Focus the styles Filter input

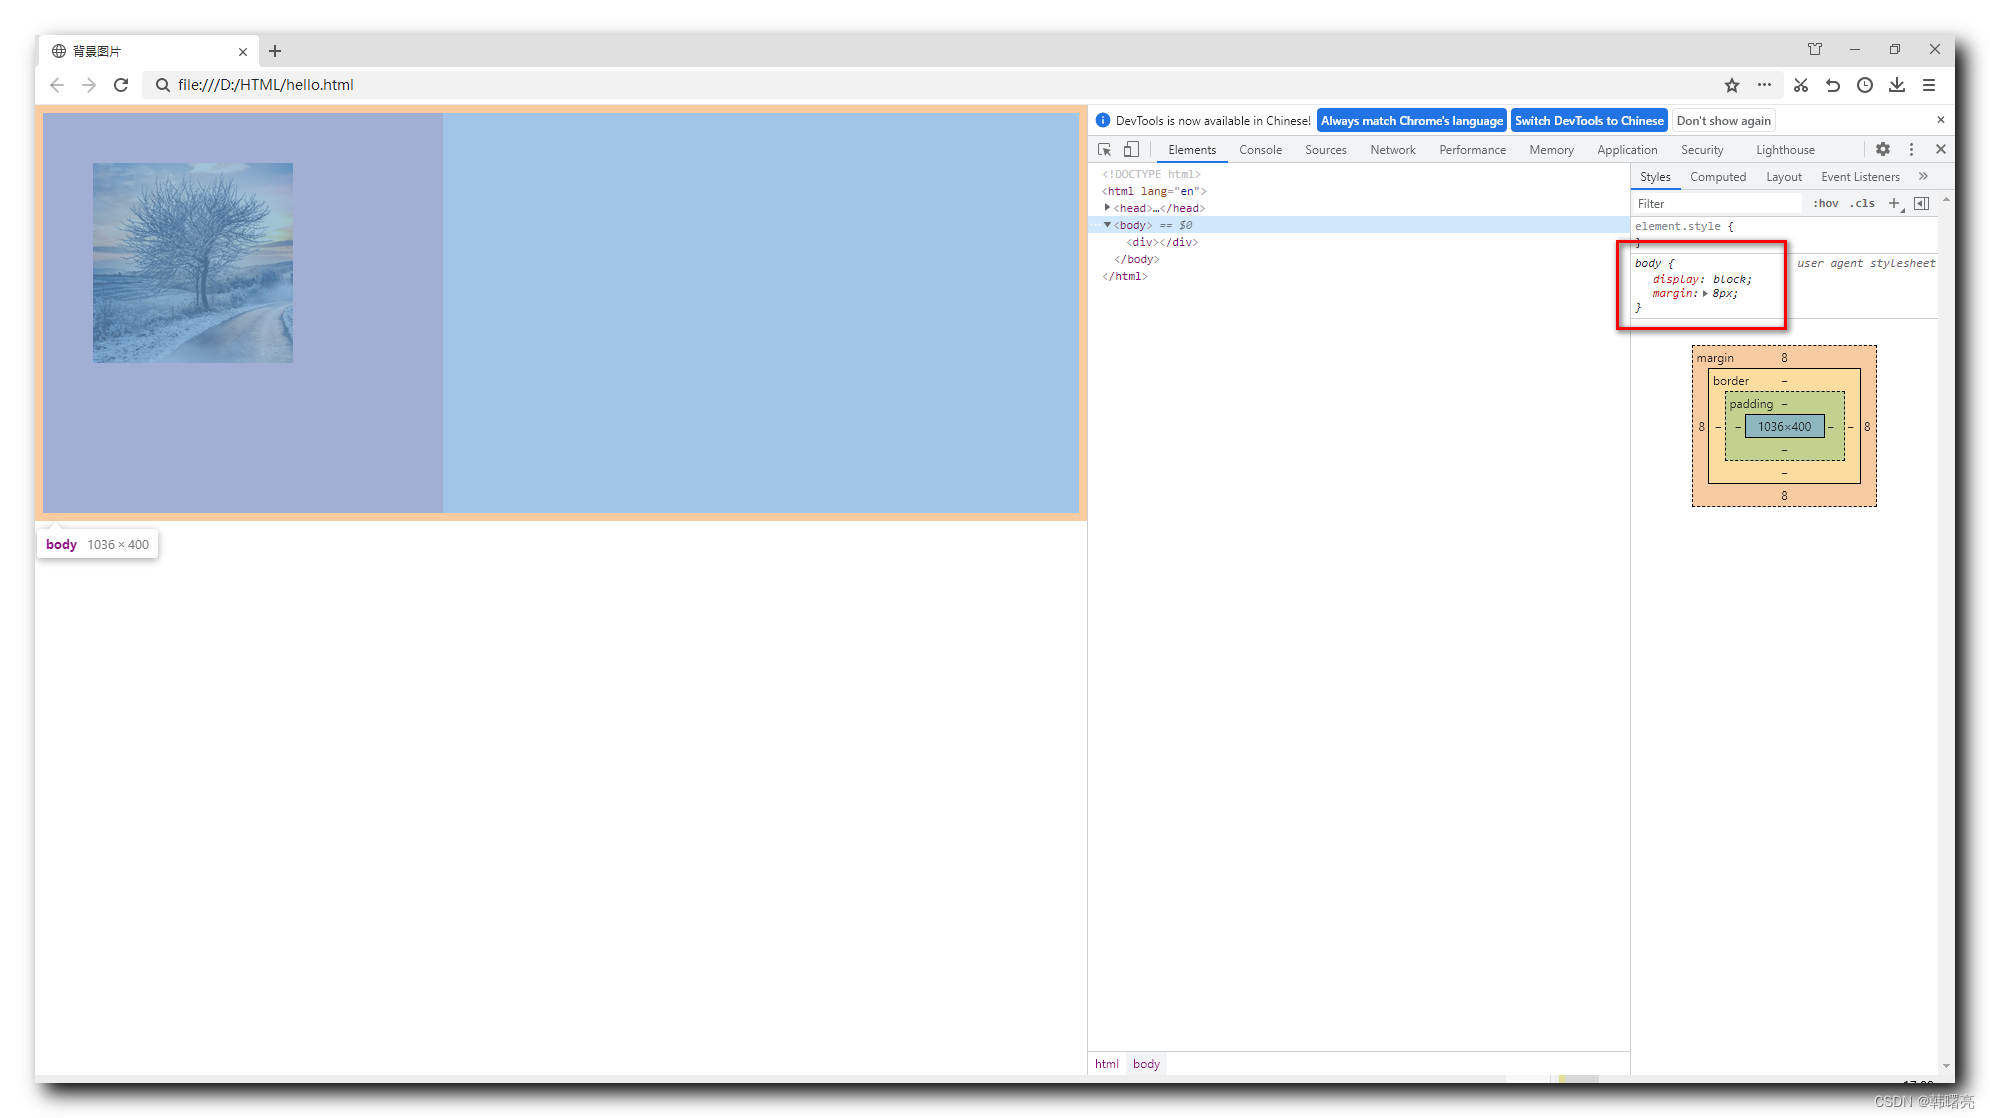coord(1715,203)
